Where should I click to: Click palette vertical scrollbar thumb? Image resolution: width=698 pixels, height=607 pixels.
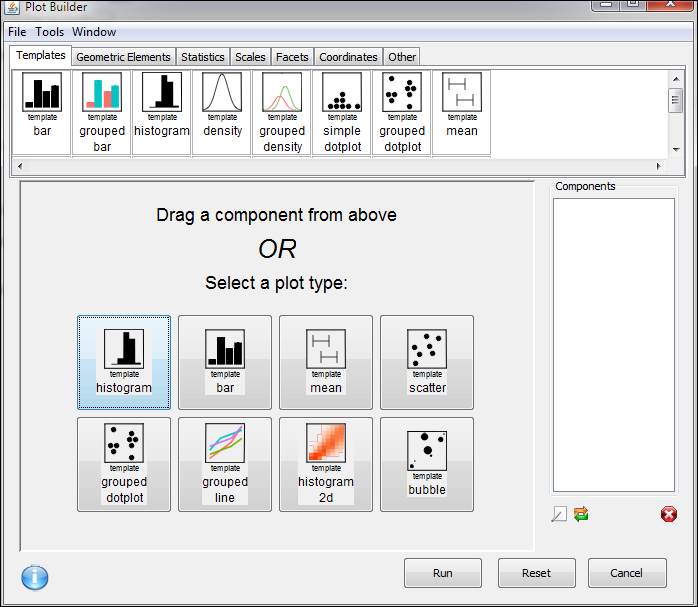click(676, 100)
